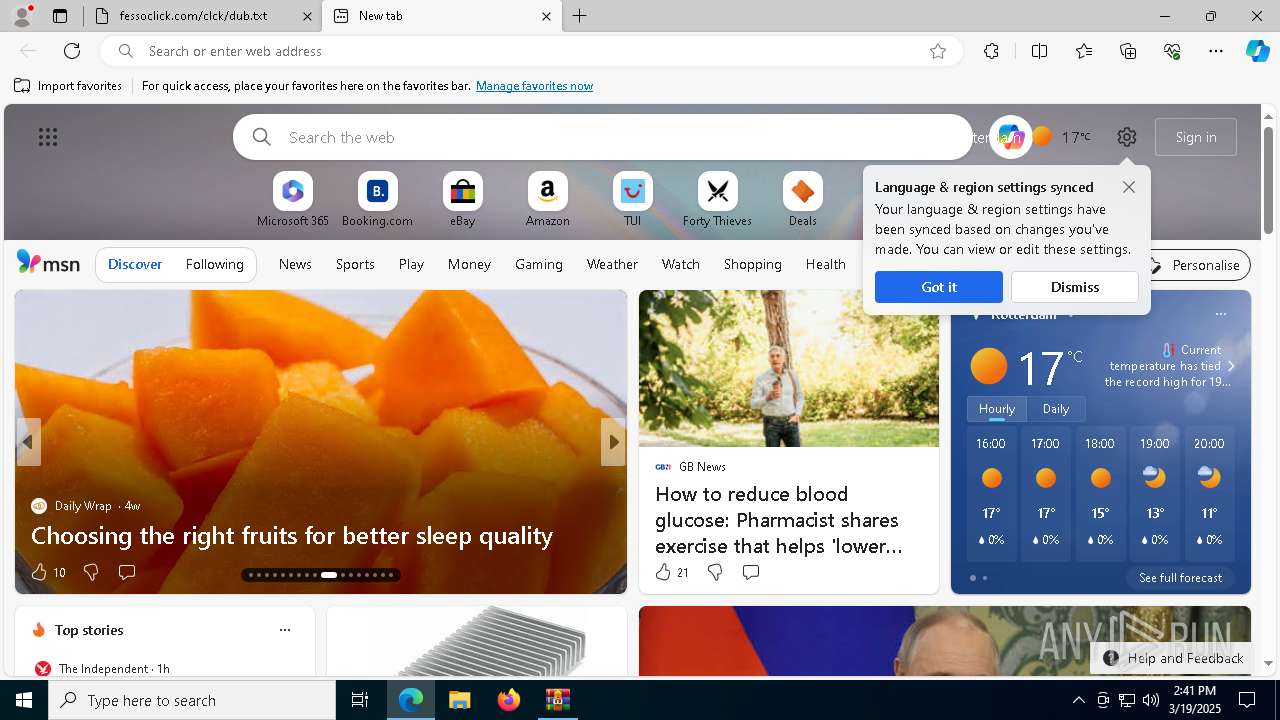Focus the browser address bar
1280x720 pixels.
[530, 51]
